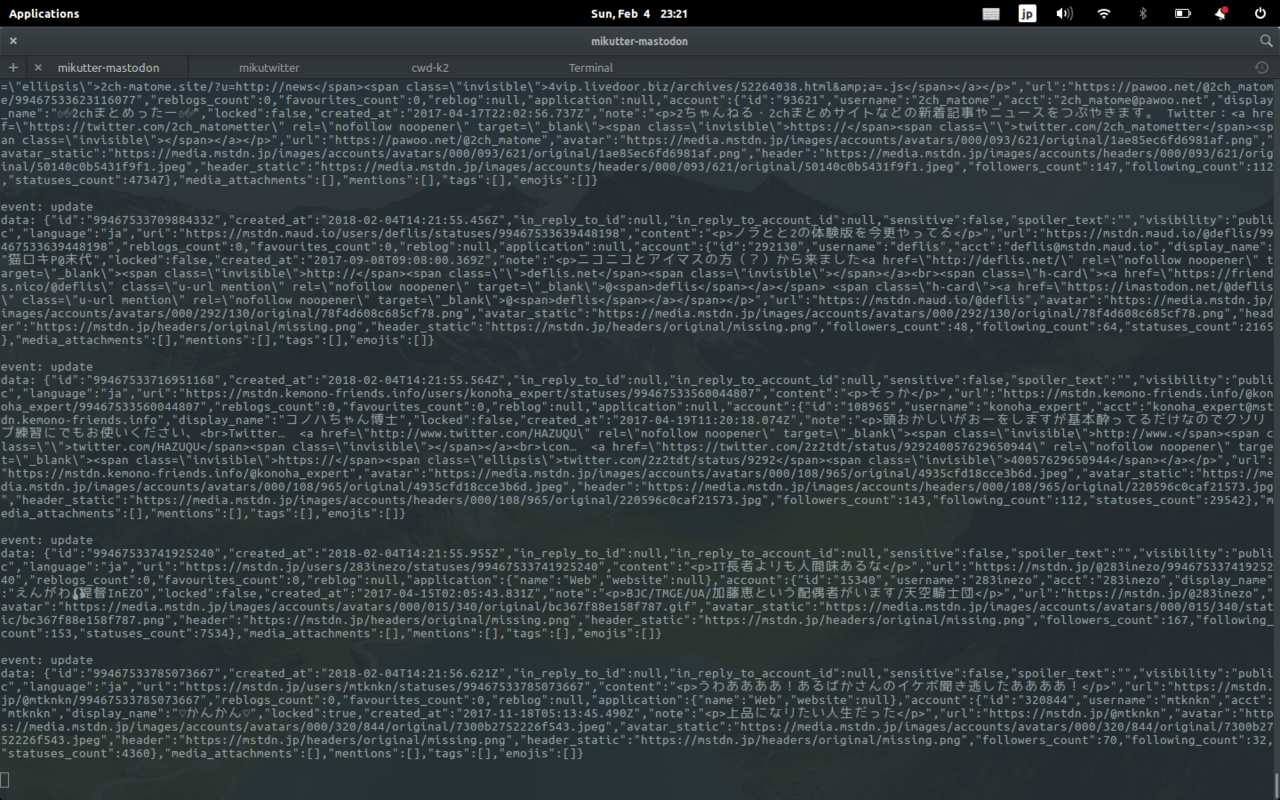Screen dimensions: 1280x800
Task: Open the keyboard icon in top panel
Action: [991, 14]
